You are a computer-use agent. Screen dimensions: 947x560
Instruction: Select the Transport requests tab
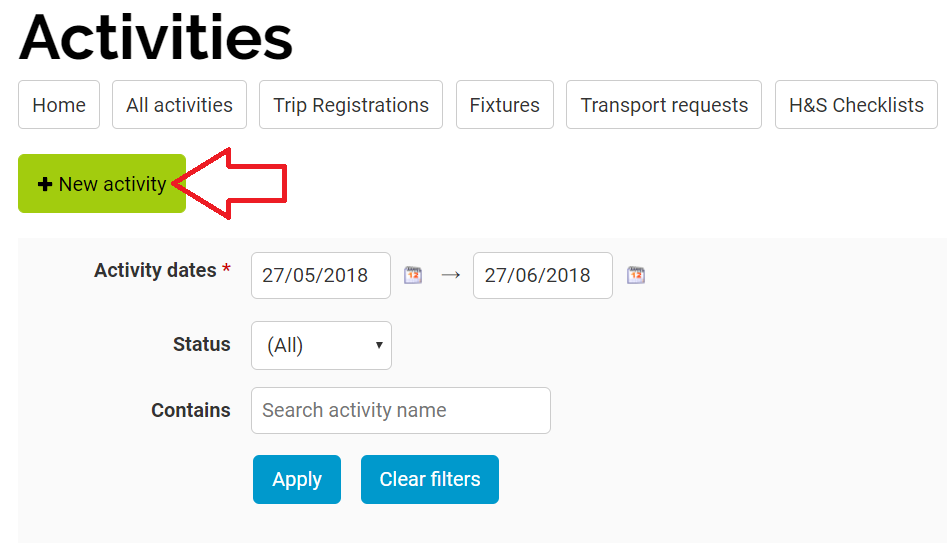click(664, 105)
